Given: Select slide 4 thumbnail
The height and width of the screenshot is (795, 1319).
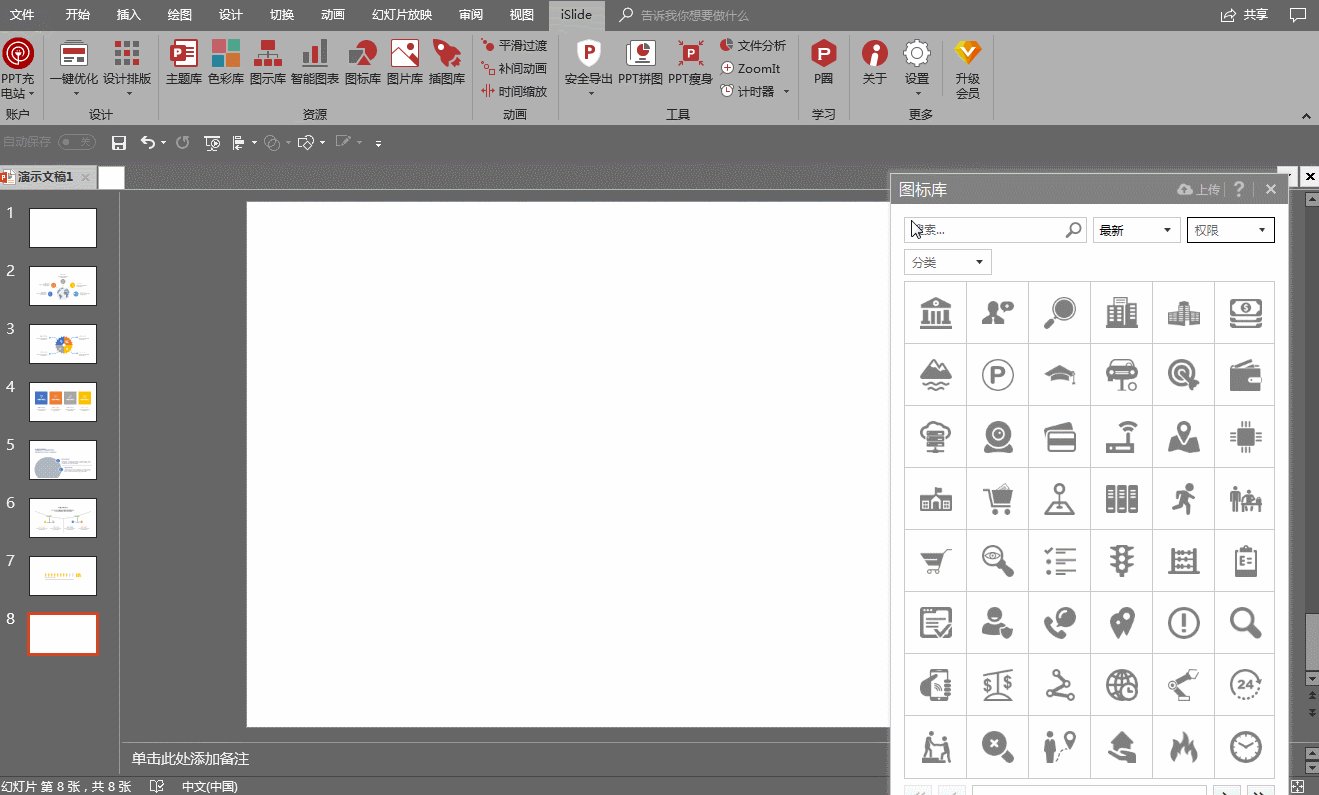Looking at the screenshot, I should pyautogui.click(x=63, y=402).
